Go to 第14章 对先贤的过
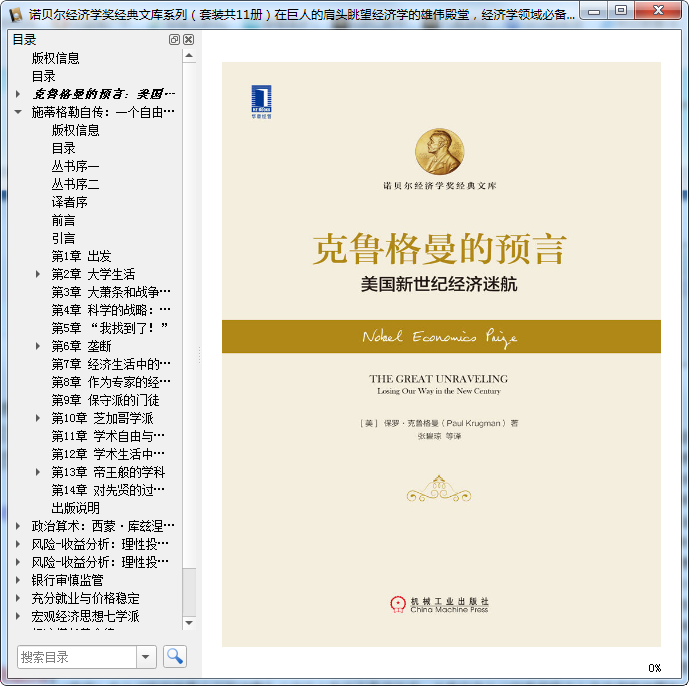 tap(108, 490)
